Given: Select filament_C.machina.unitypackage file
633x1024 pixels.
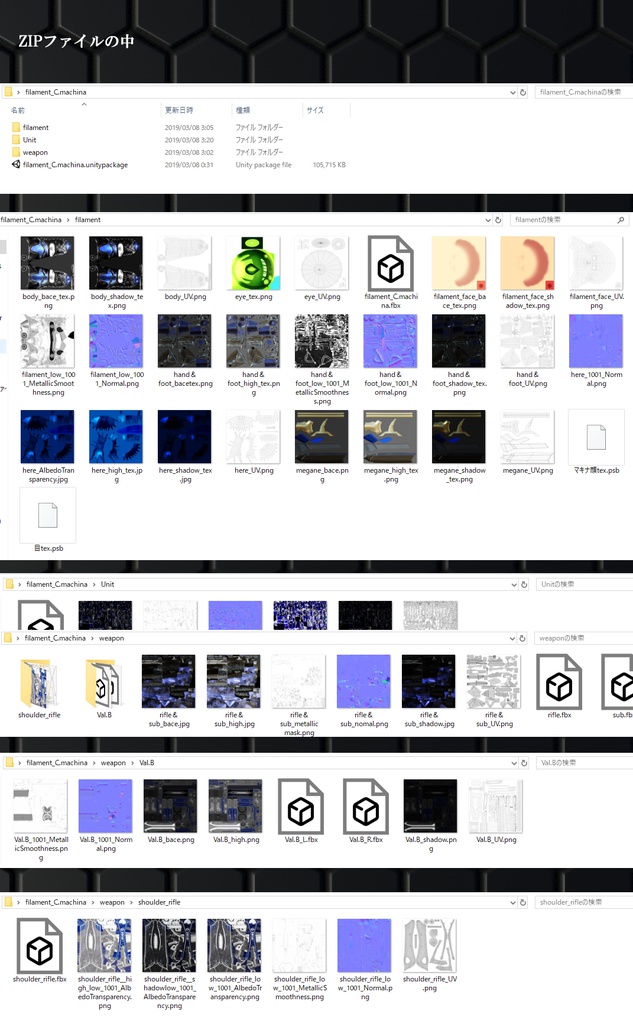Looking at the screenshot, I should point(70,165).
